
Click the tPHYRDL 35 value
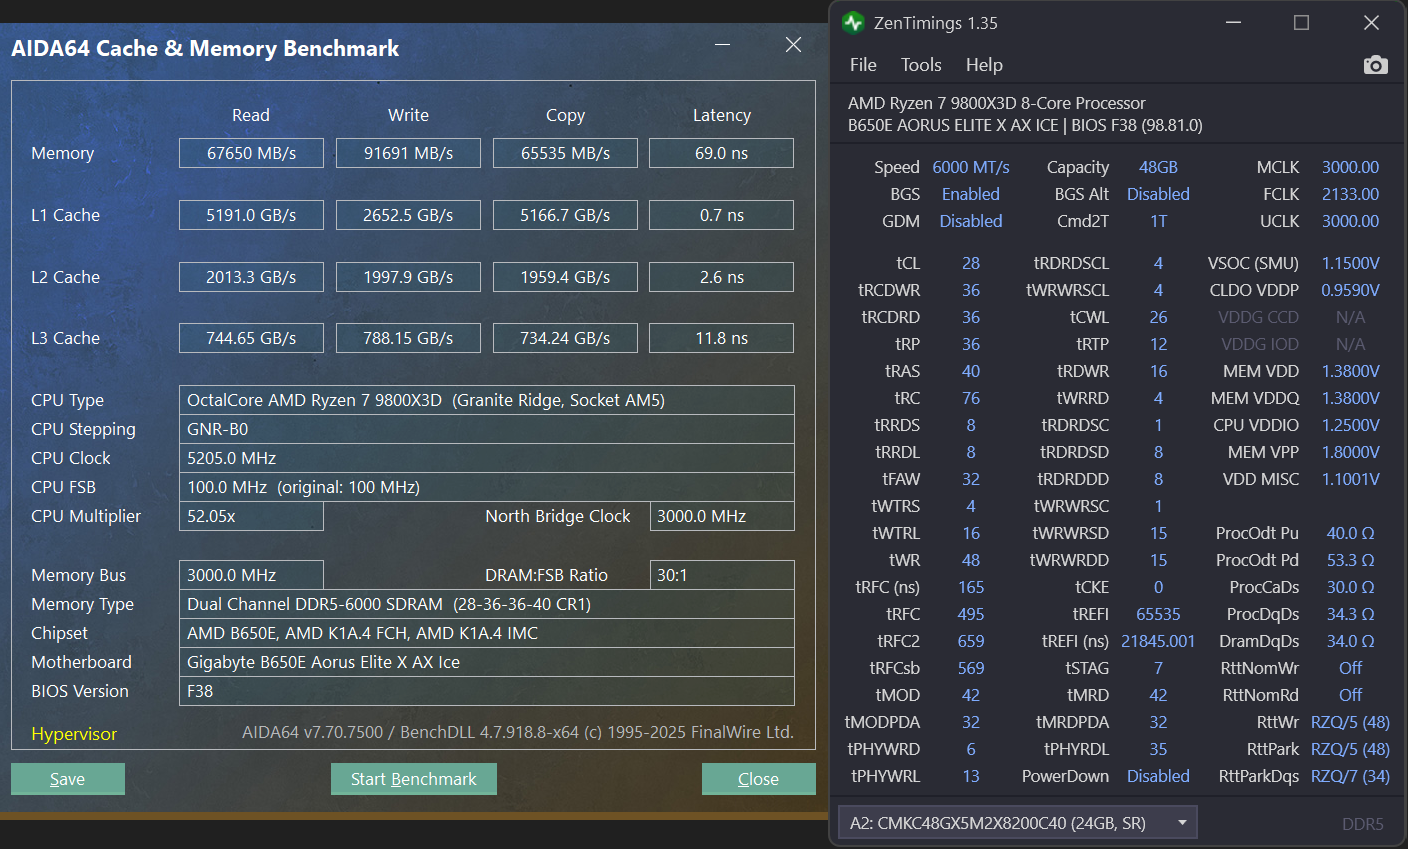pyautogui.click(x=1158, y=749)
